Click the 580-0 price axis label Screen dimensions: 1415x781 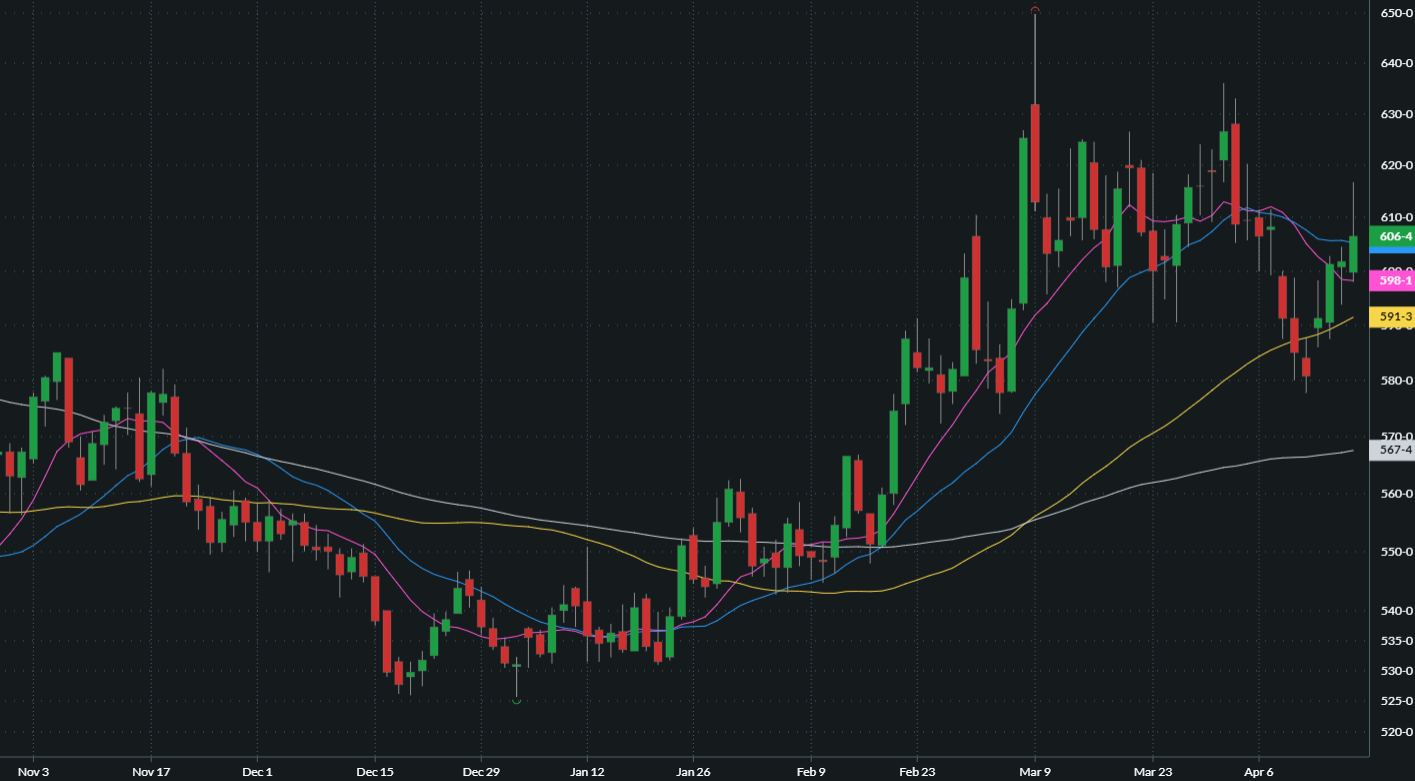pyautogui.click(x=1396, y=381)
